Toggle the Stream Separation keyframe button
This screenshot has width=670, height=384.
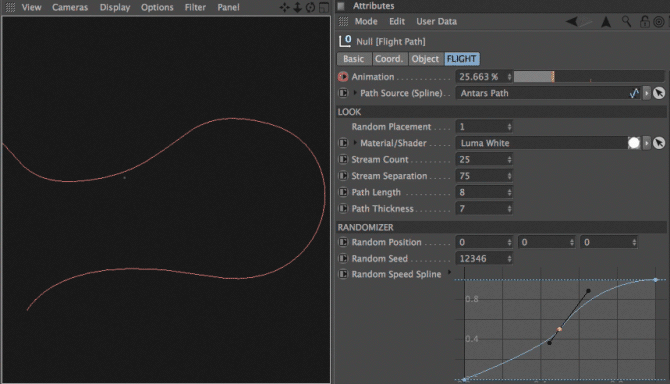[343, 176]
